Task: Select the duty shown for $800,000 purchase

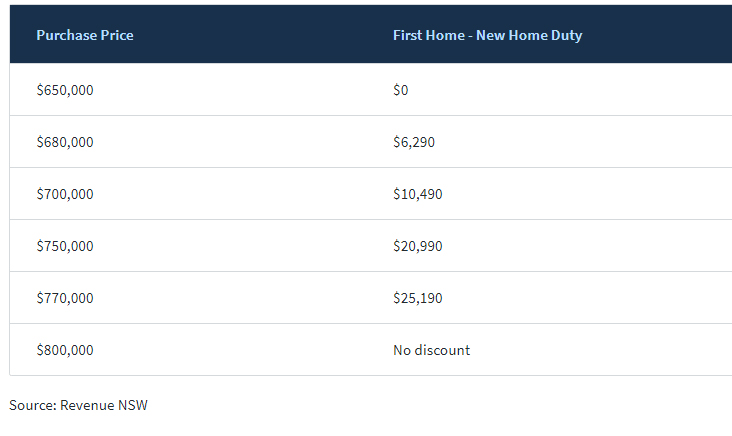Action: (x=431, y=350)
